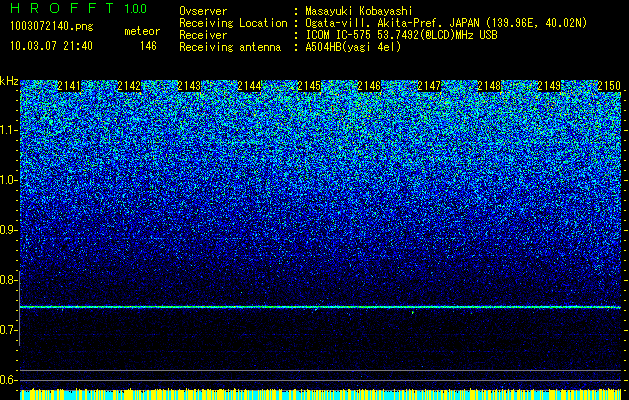629x400 pixels.
Task: Click the 2147 time marker
Action: pos(429,86)
